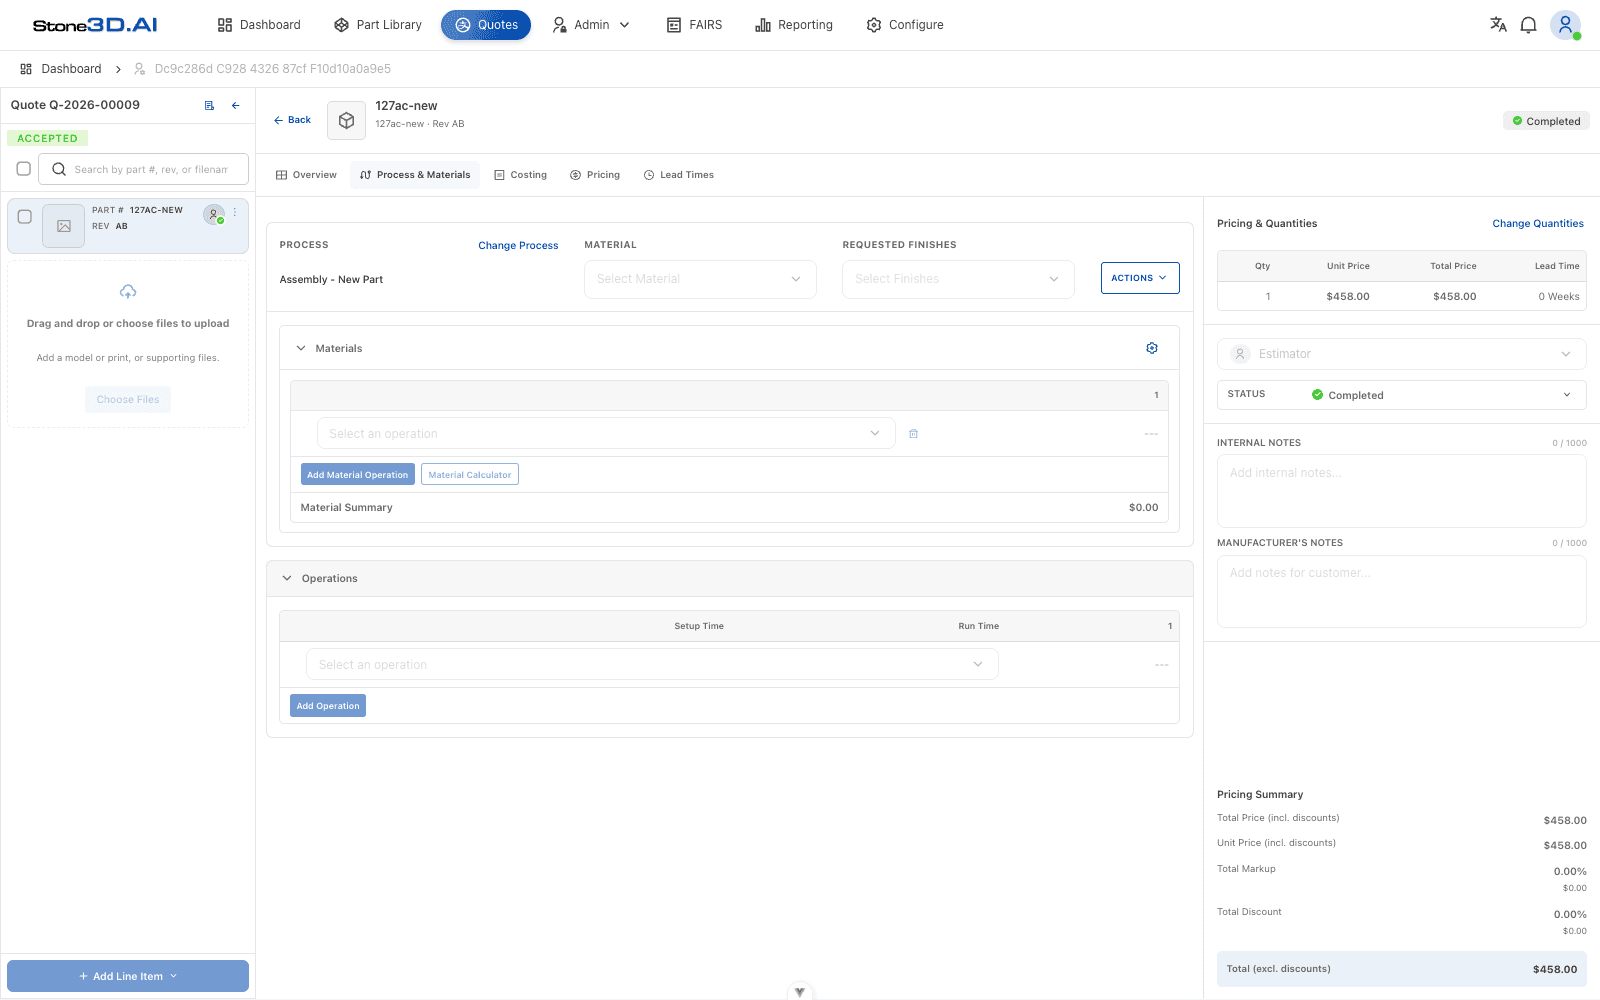Click the Add Material Operation button
The height and width of the screenshot is (1000, 1600).
coord(358,475)
